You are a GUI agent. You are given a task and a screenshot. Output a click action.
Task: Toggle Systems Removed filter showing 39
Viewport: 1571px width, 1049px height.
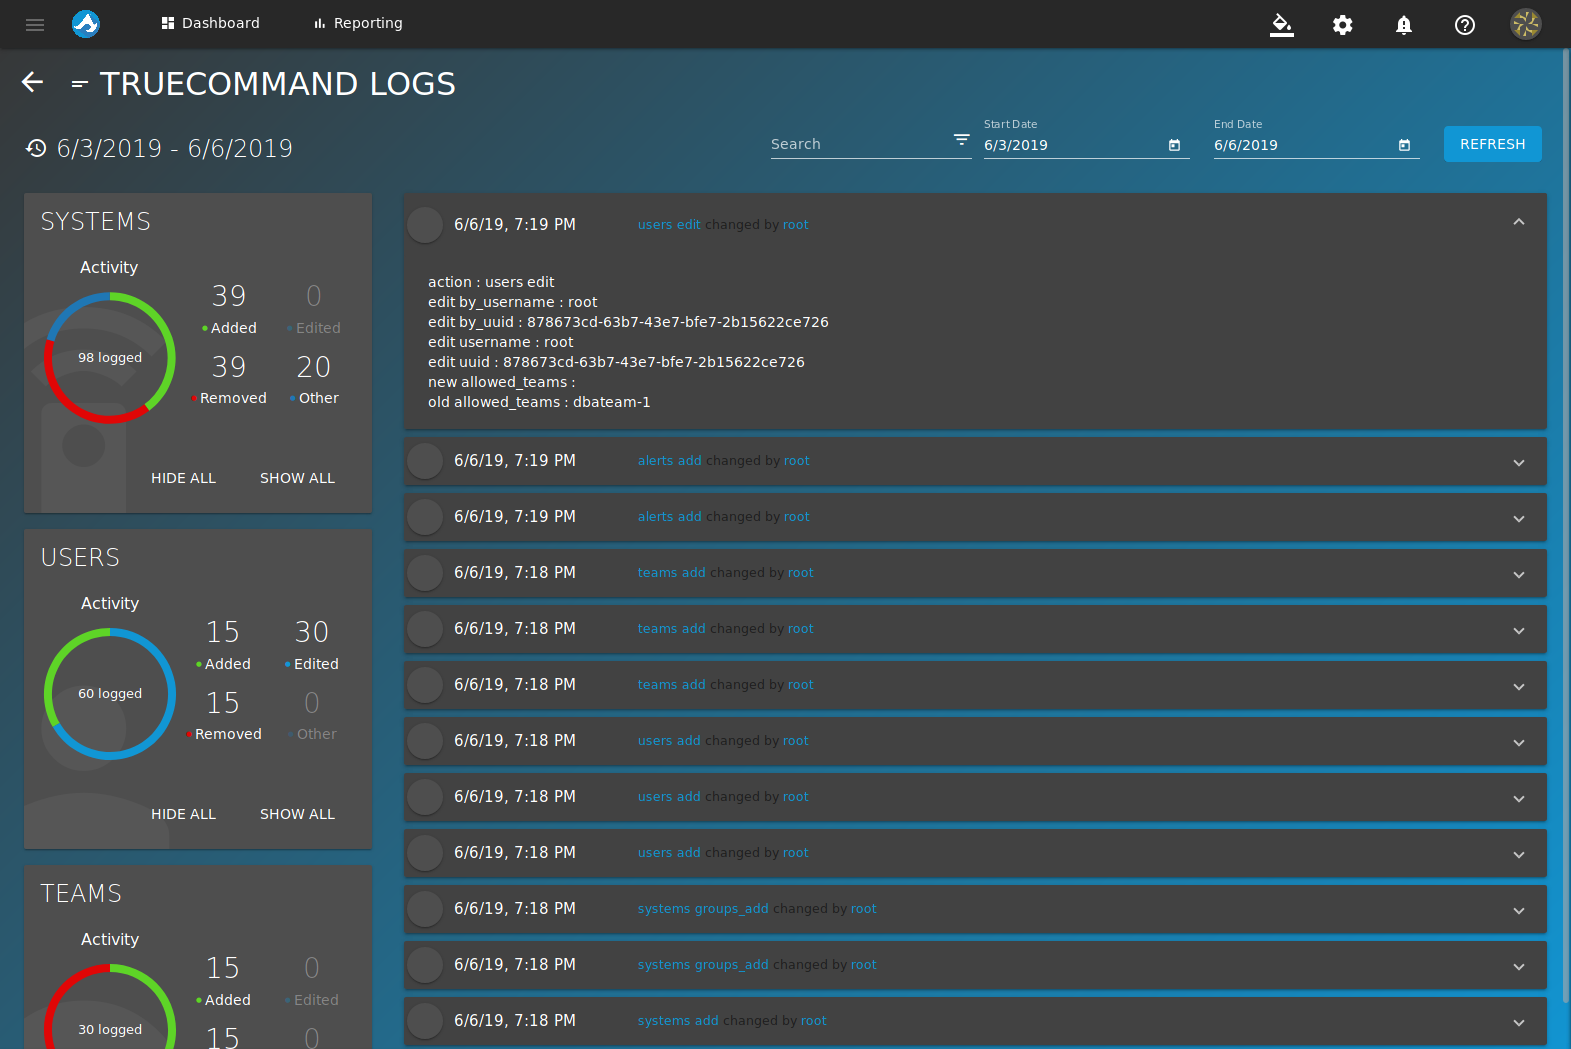click(x=229, y=380)
